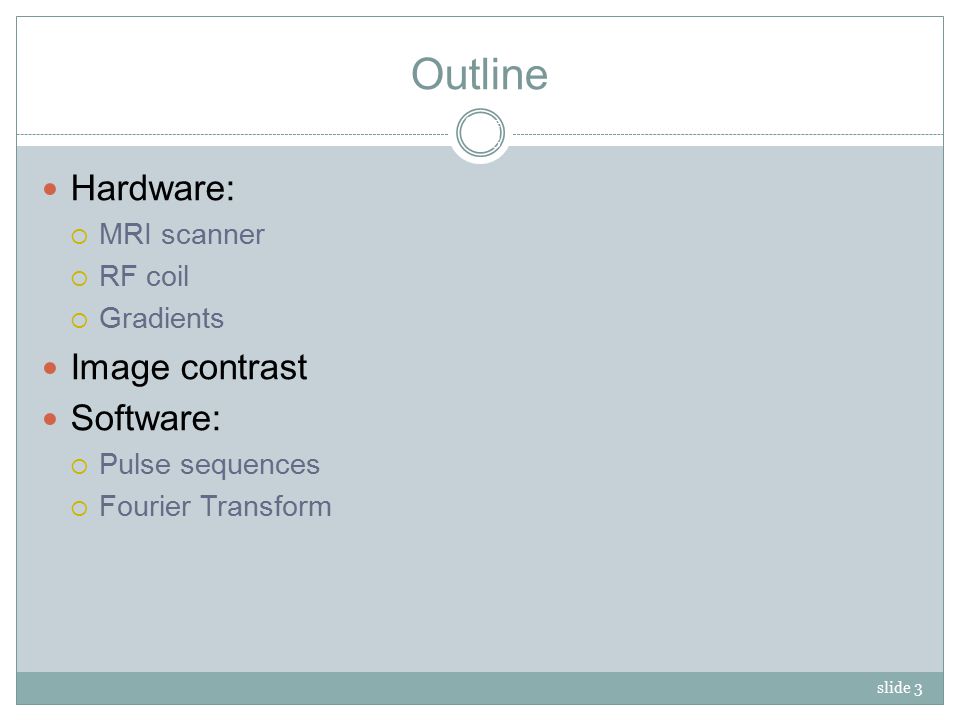Image resolution: width=960 pixels, height=720 pixels.
Task: Click the hollow bullet next to MRI scanner
Action: click(80, 236)
